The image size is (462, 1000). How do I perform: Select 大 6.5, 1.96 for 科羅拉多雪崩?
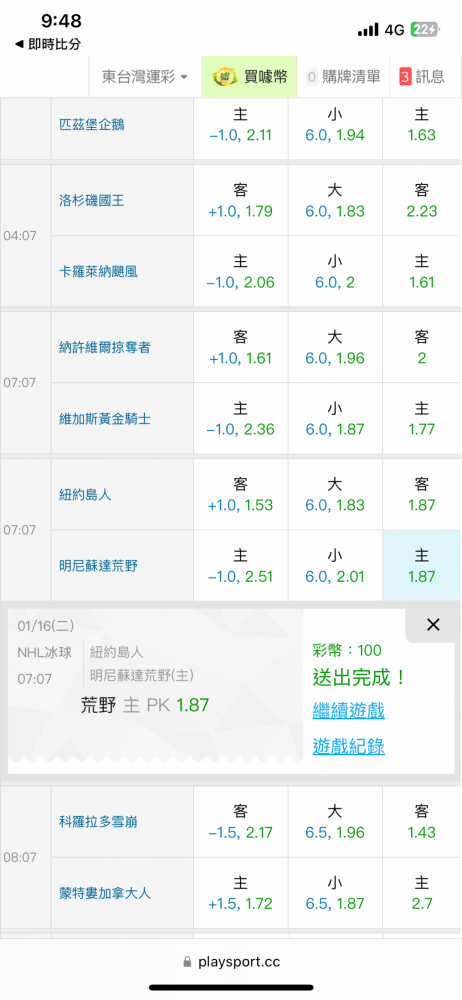click(335, 821)
